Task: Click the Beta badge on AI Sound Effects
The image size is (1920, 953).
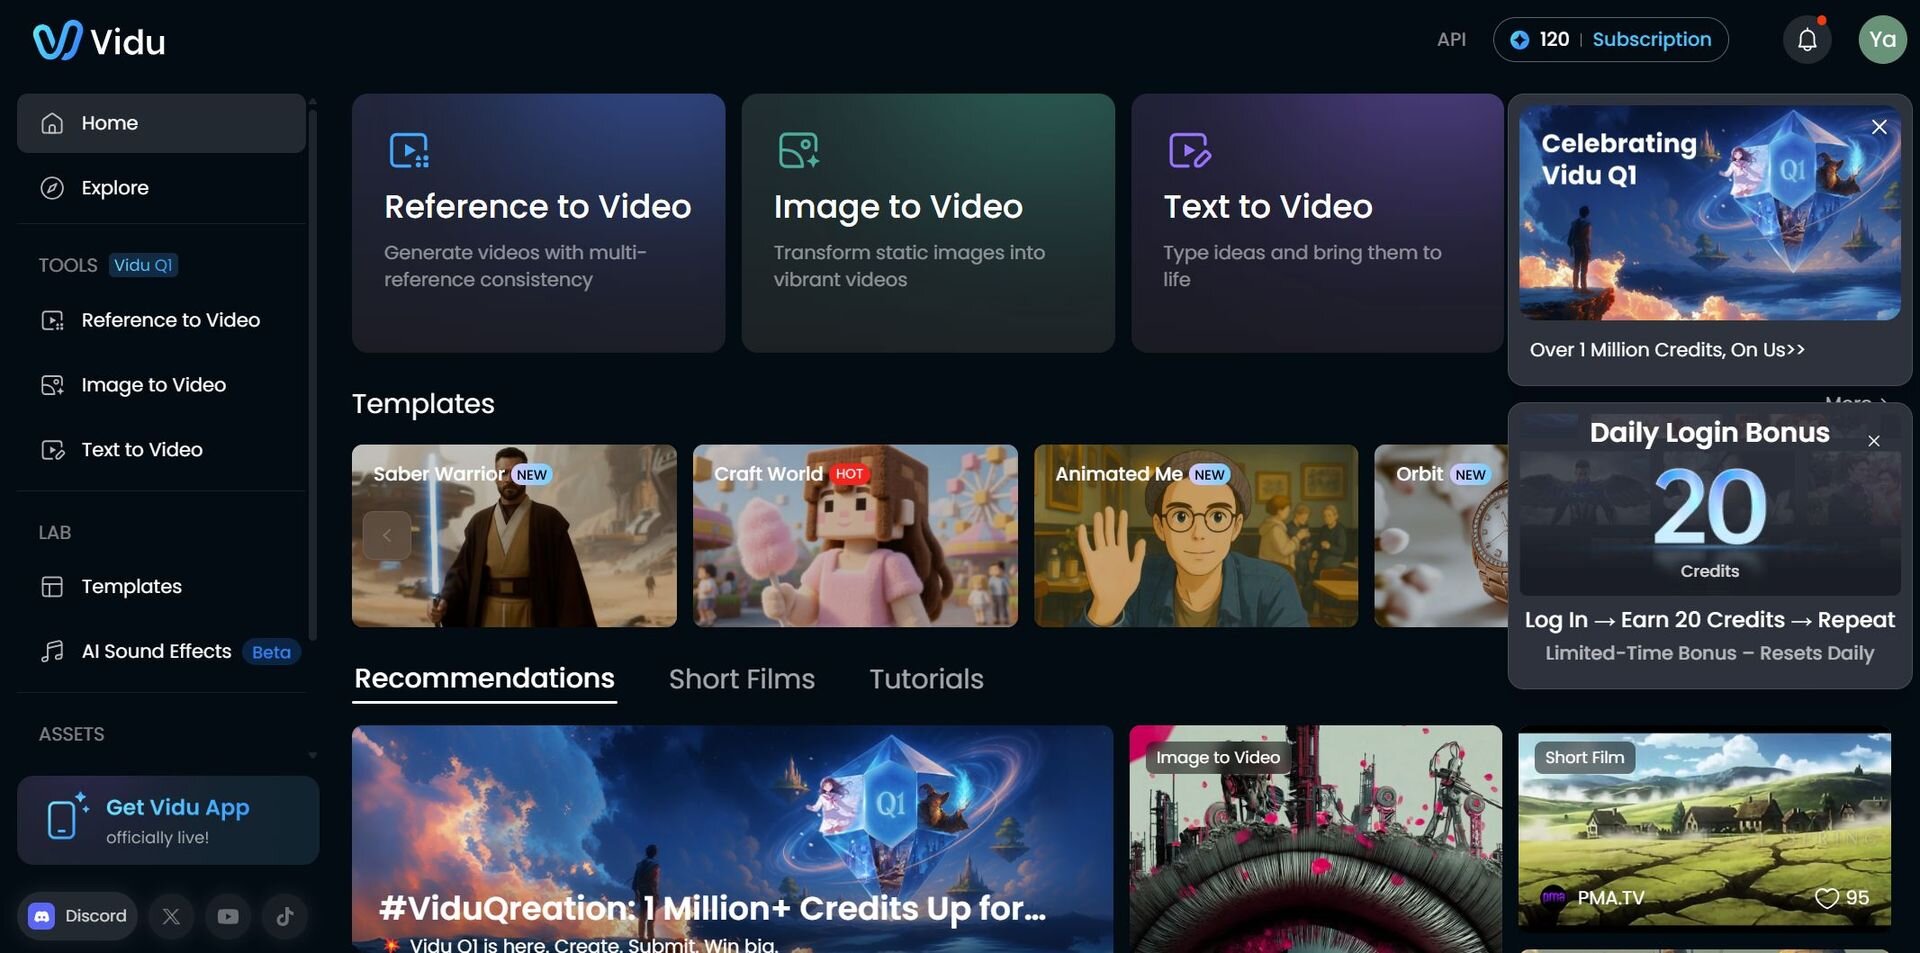Action: 271,652
